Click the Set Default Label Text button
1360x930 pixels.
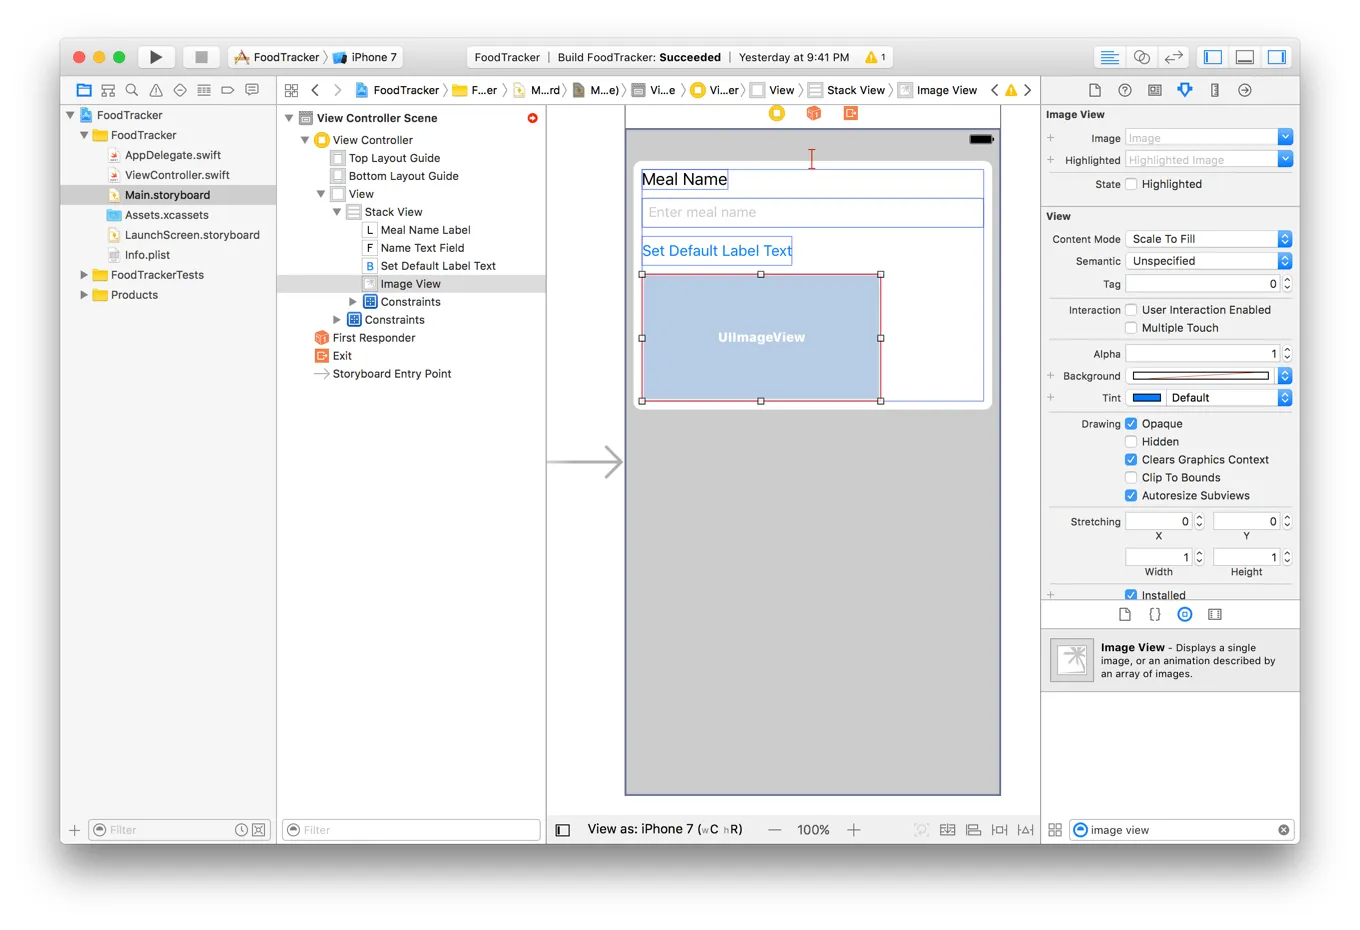[717, 251]
